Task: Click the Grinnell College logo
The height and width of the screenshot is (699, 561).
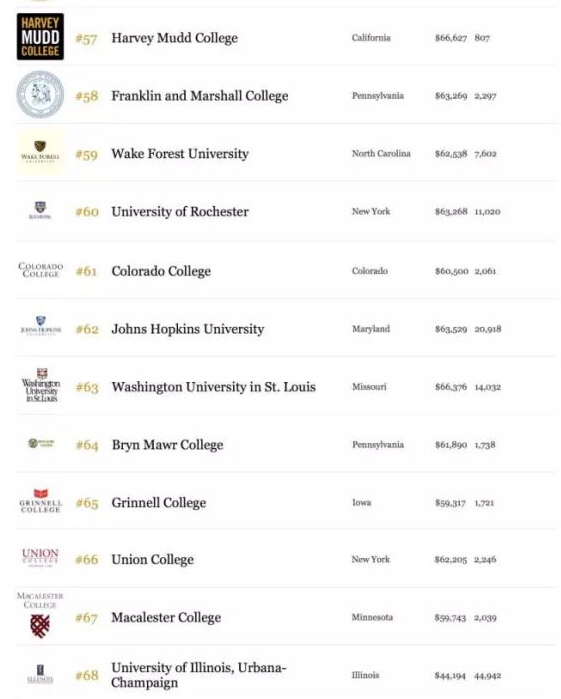Action: (x=41, y=501)
